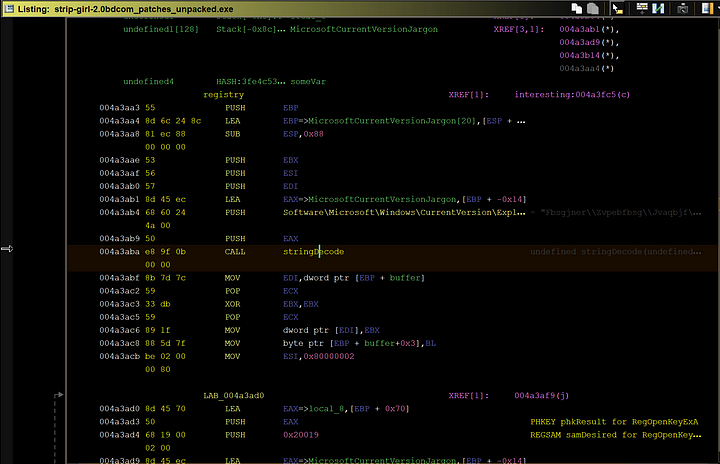Click the address 004a3aa3
Image resolution: width=720 pixels, height=464 pixels.
point(119,108)
